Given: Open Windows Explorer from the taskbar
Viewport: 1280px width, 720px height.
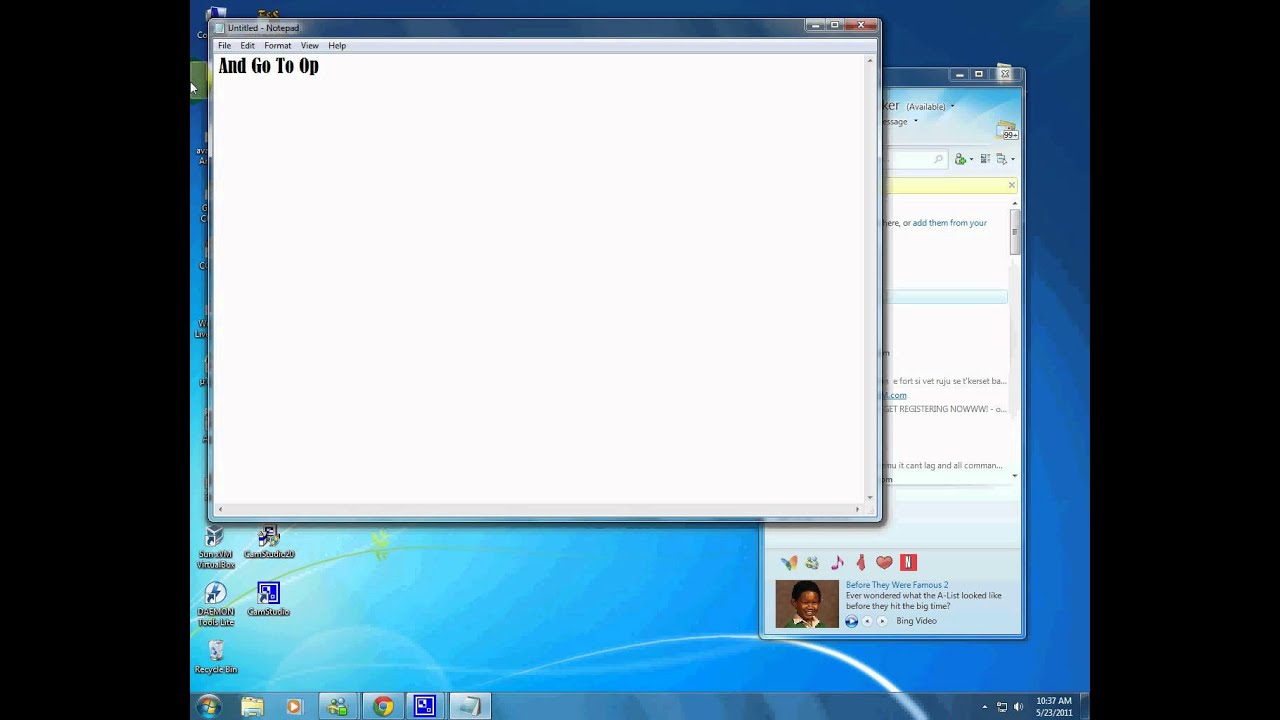Looking at the screenshot, I should [x=252, y=707].
